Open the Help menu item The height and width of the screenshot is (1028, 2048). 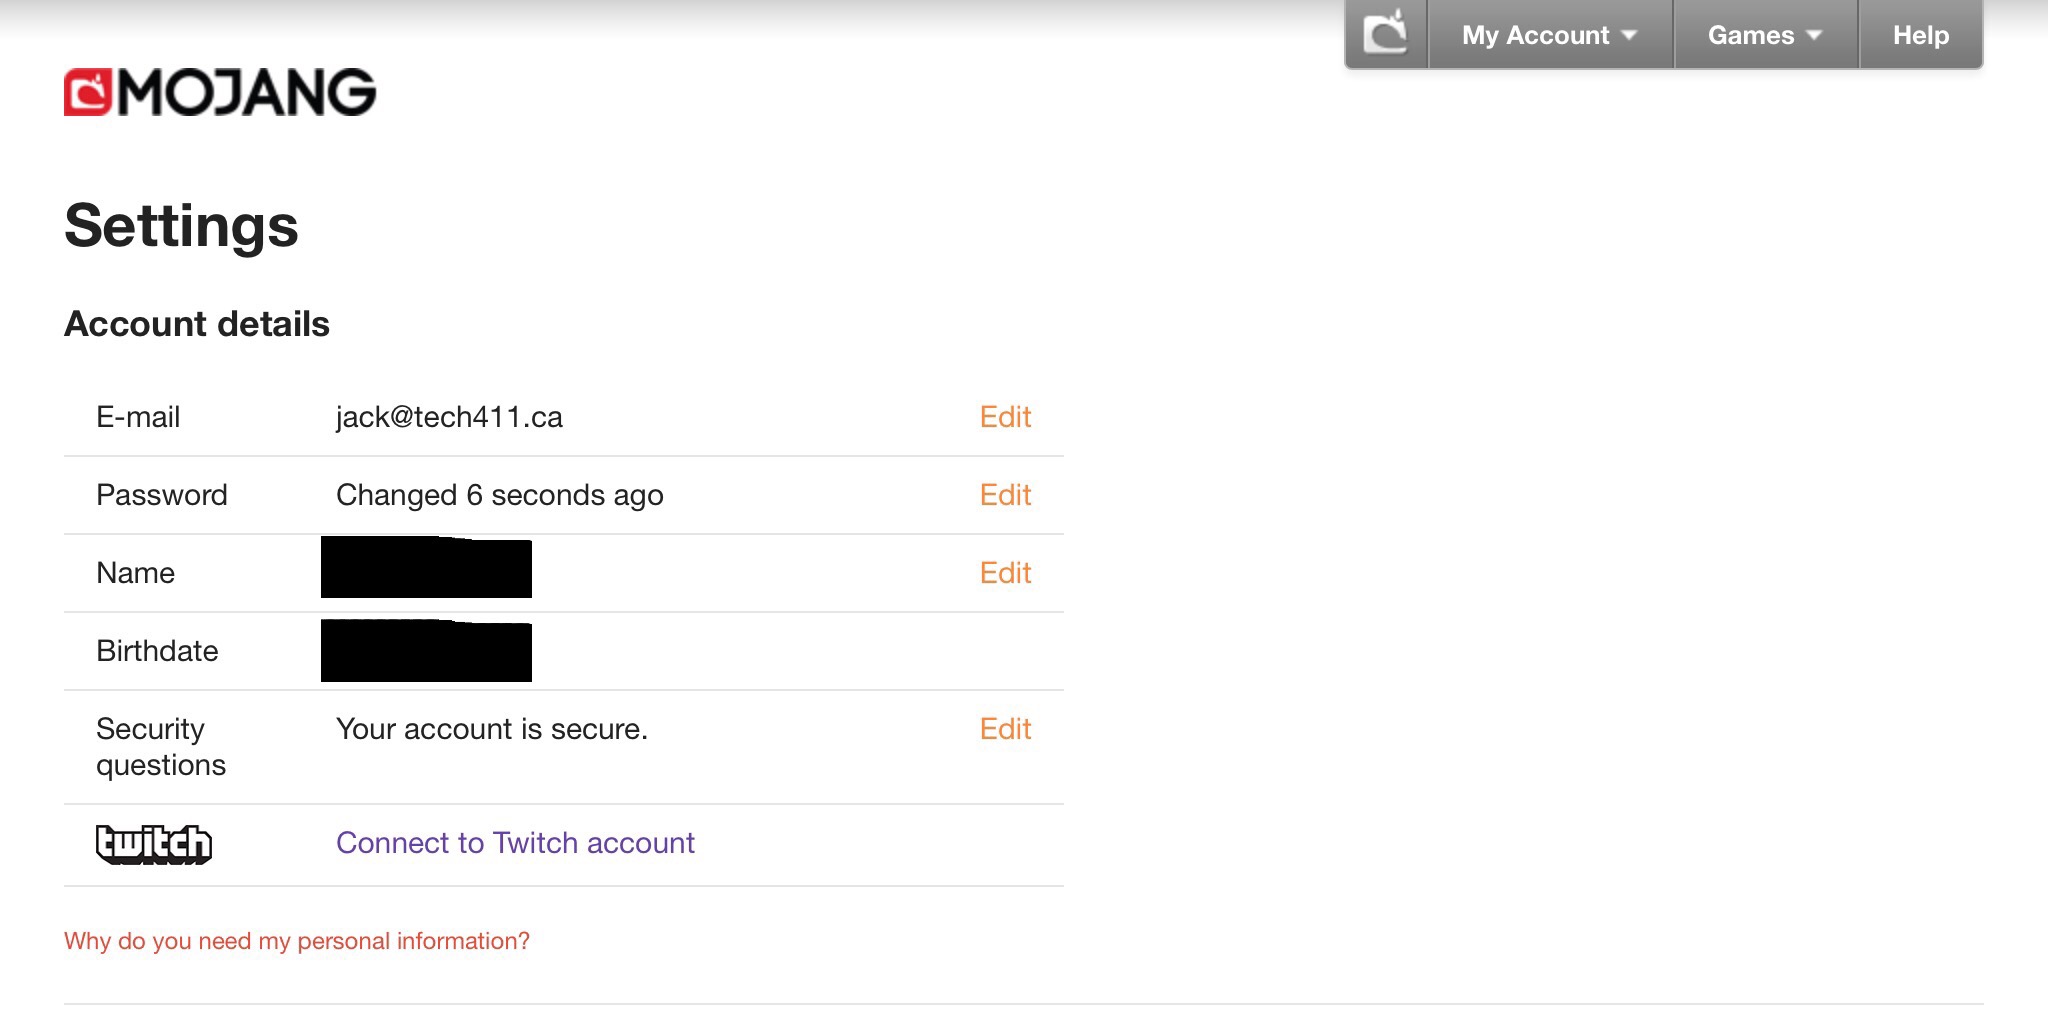[1921, 35]
